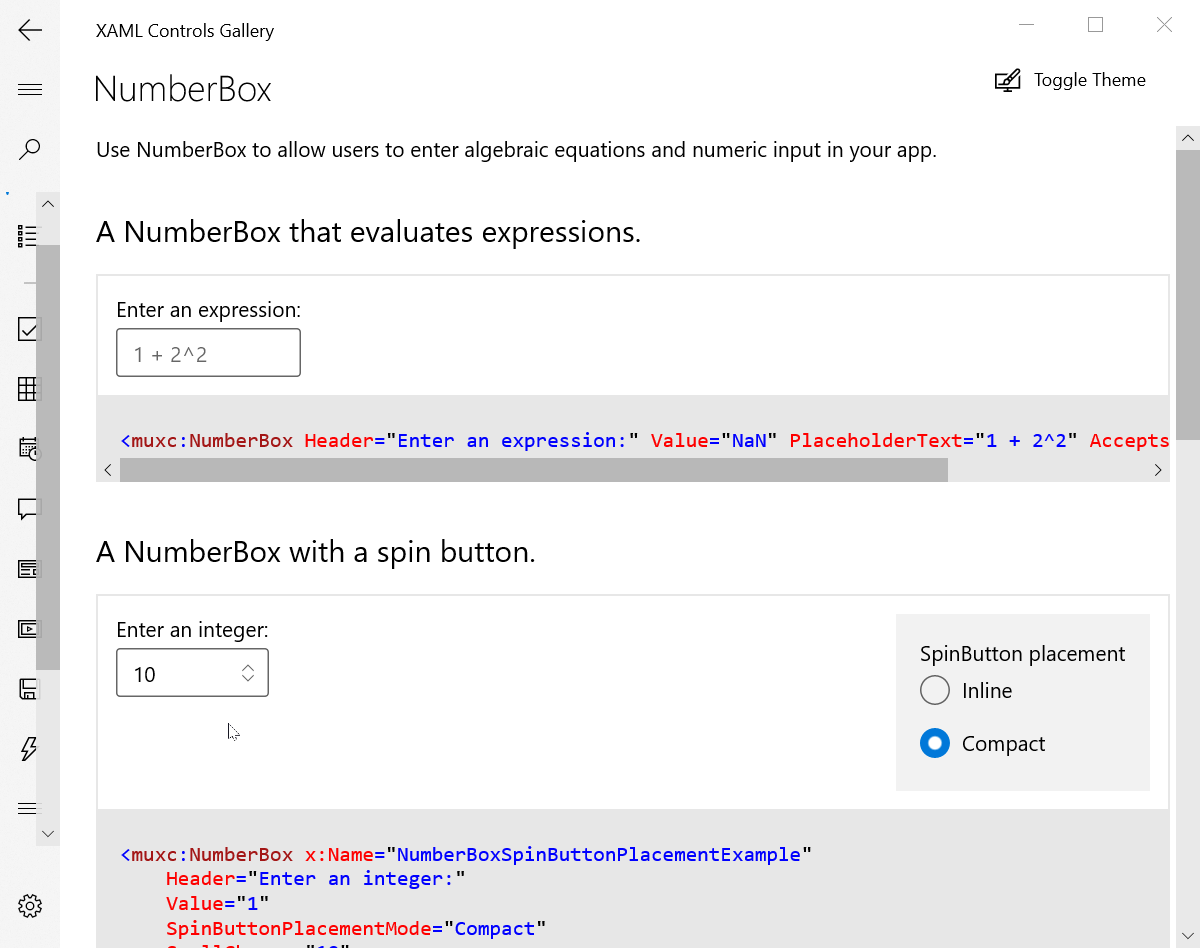
Task: Click into the expression NumberBox field
Action: (208, 353)
